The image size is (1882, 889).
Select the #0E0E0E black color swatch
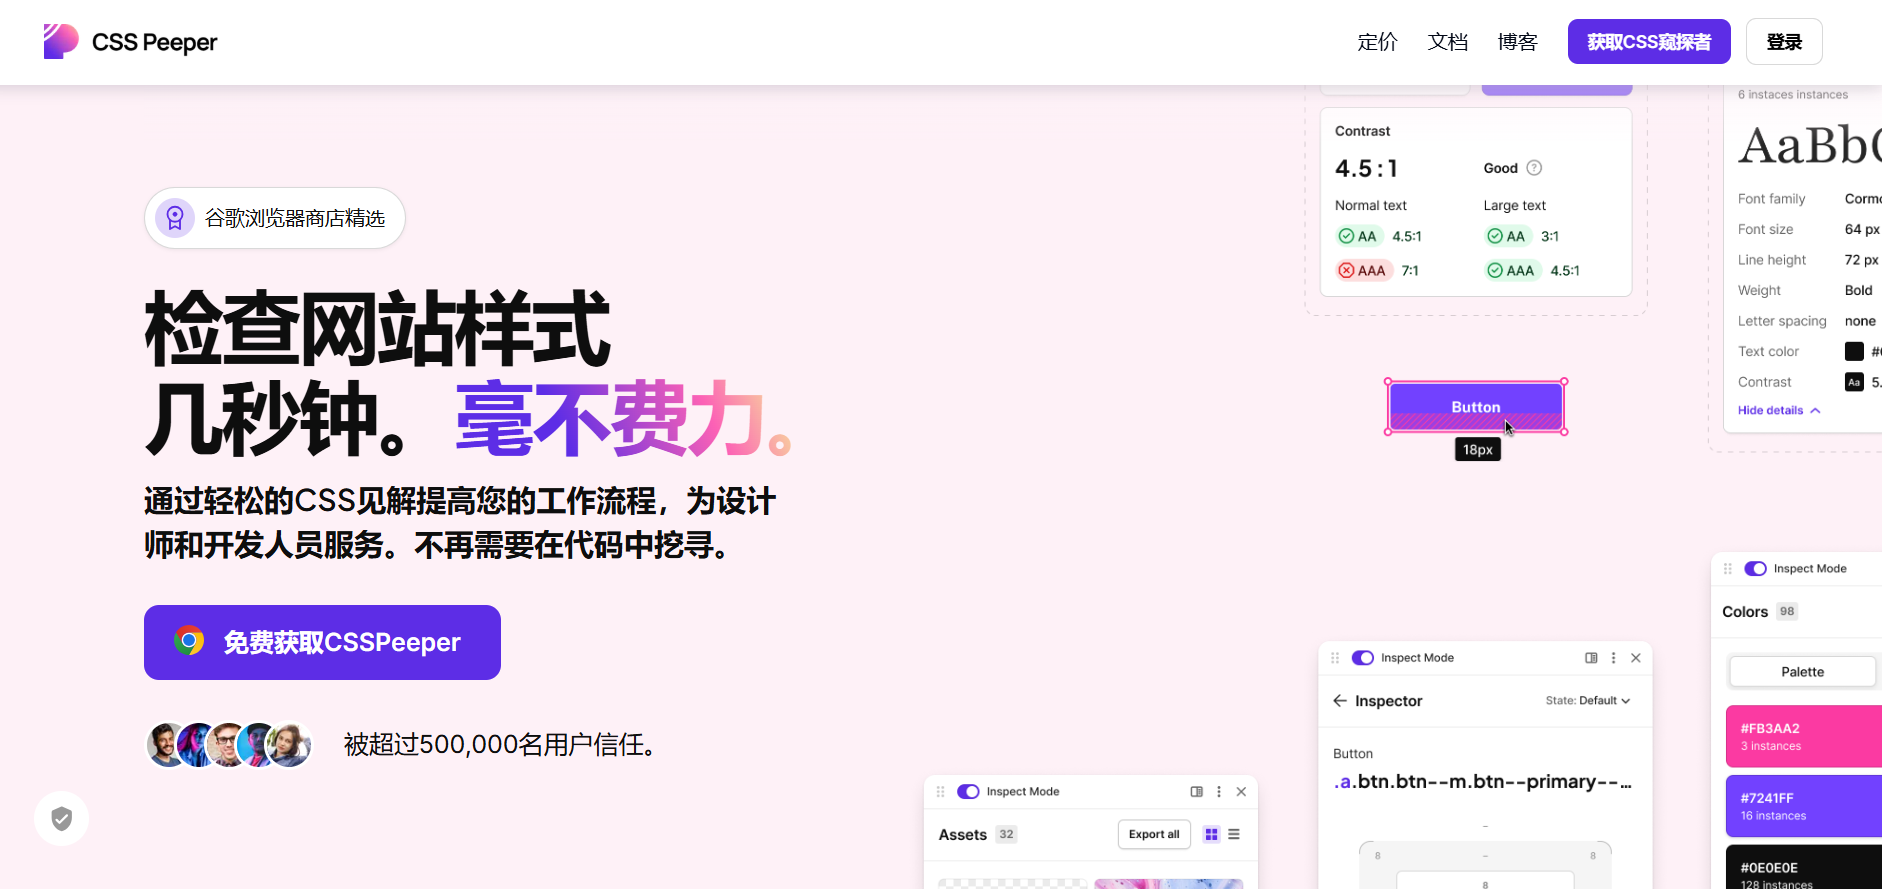pyautogui.click(x=1804, y=868)
